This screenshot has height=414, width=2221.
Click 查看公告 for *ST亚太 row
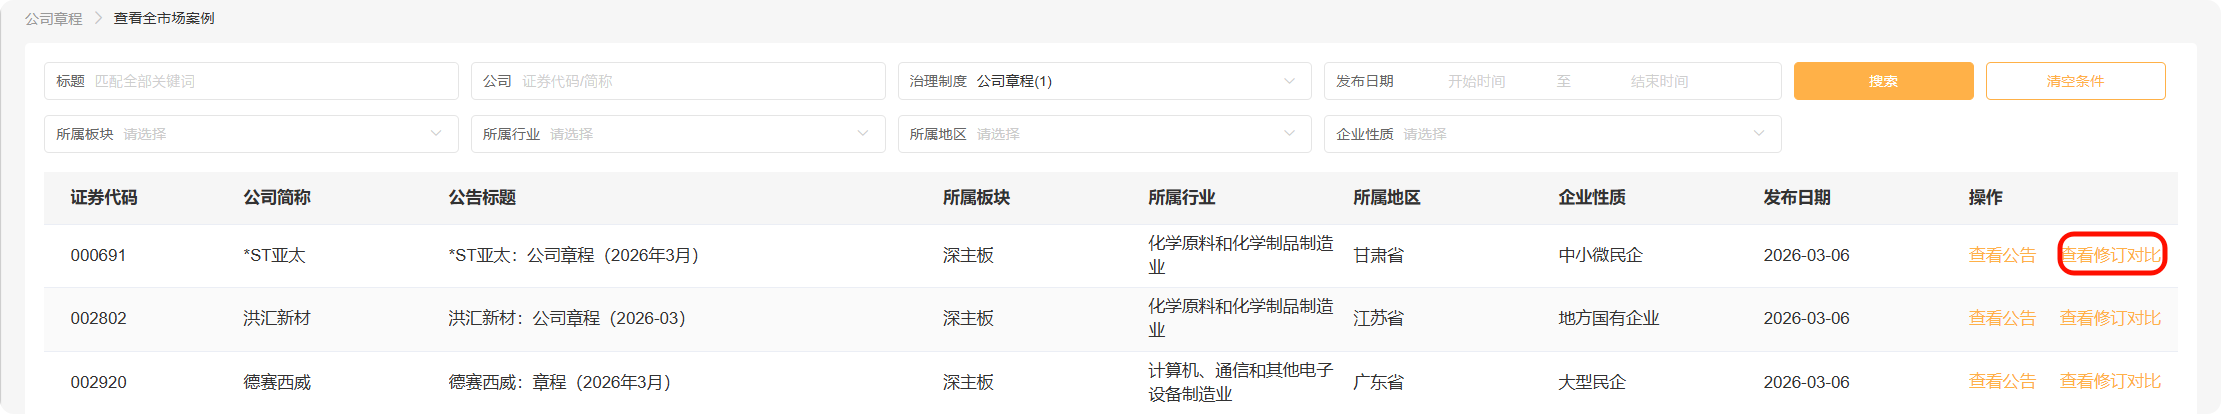(2002, 255)
